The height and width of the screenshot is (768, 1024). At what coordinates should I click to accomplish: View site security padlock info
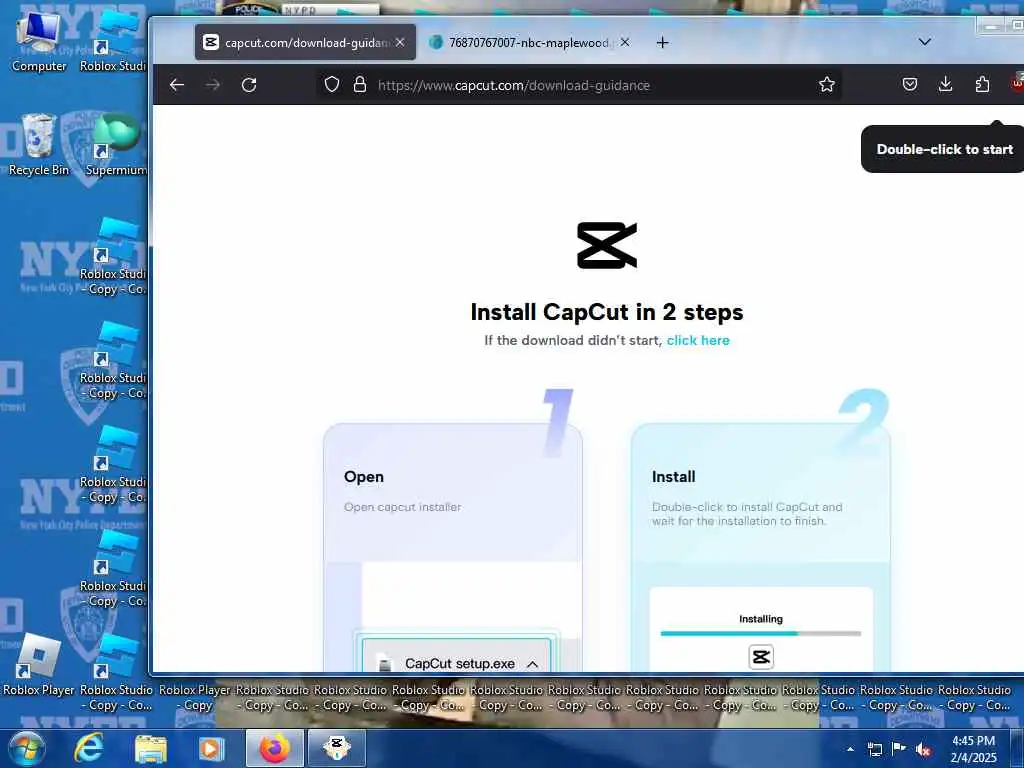pos(360,84)
